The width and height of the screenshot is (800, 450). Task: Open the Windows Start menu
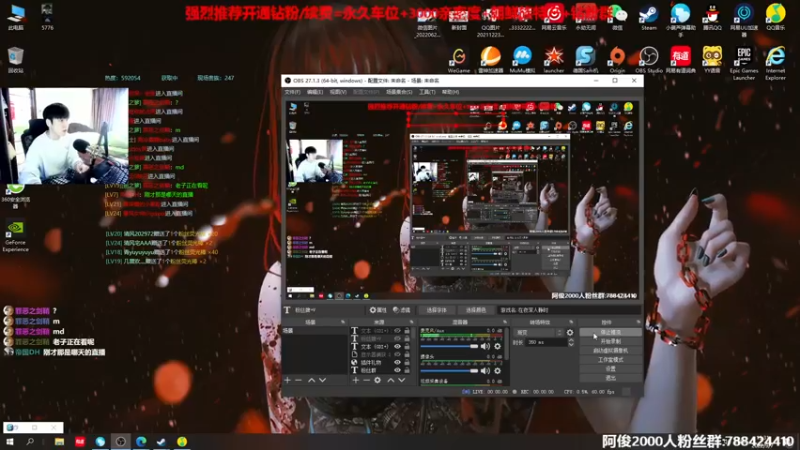[x=10, y=442]
